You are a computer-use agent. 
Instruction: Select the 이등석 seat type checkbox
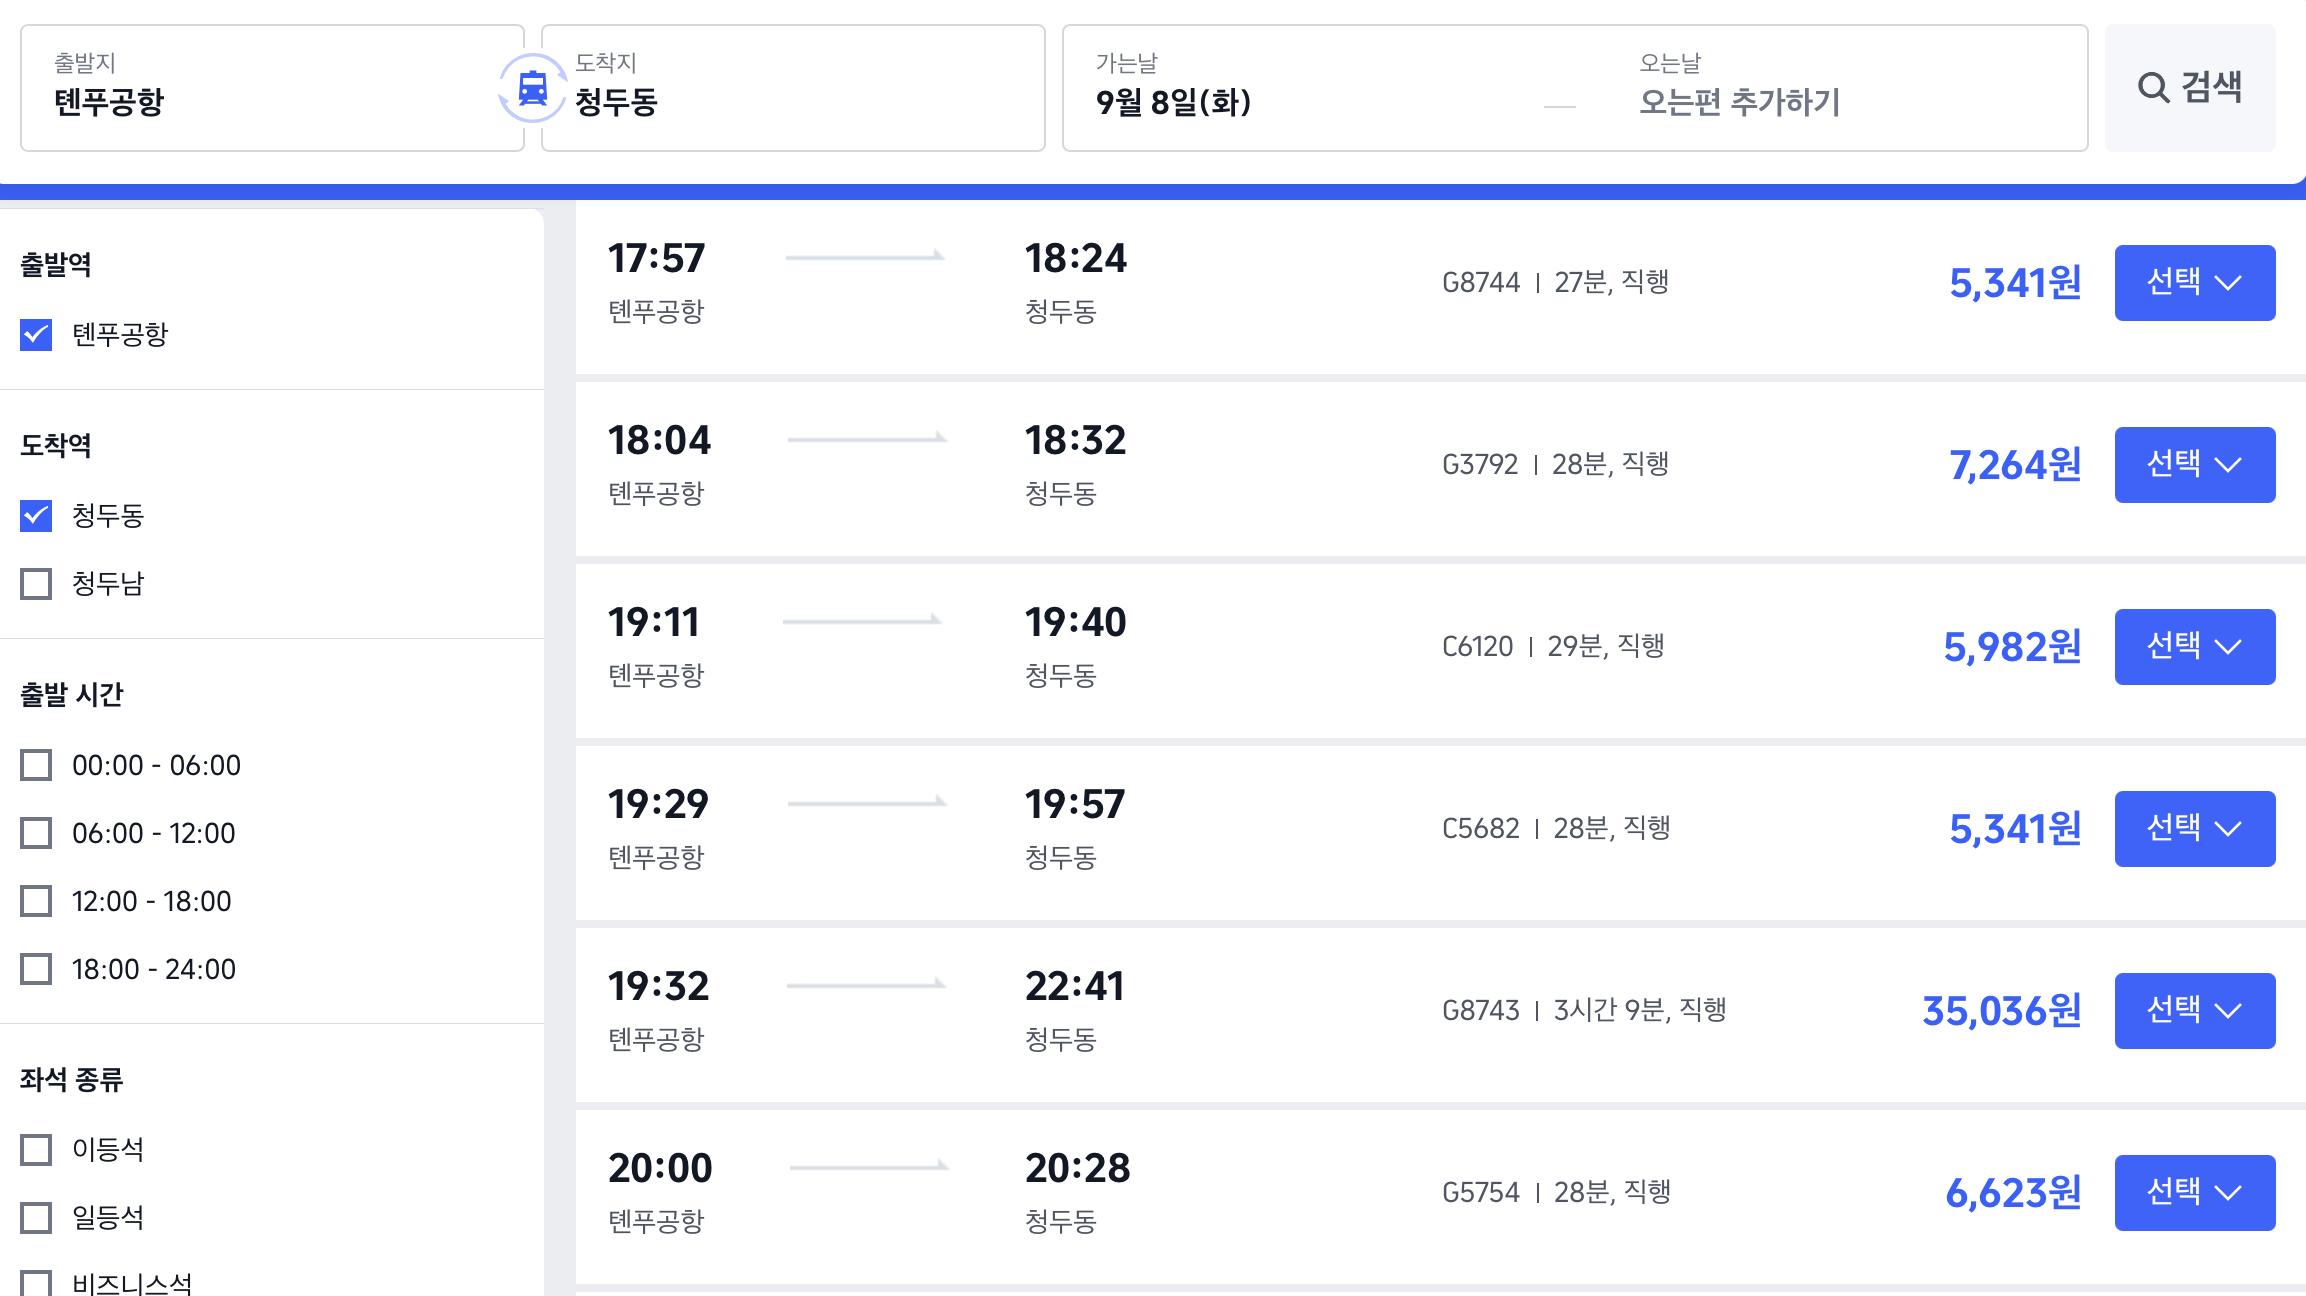[x=36, y=1150]
